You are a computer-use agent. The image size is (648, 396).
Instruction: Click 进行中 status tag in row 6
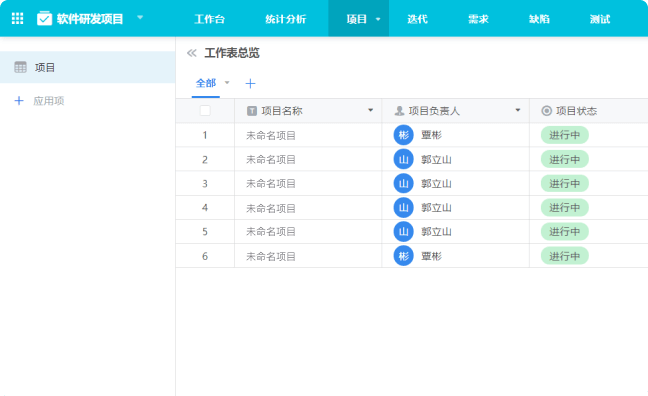pyautogui.click(x=565, y=256)
